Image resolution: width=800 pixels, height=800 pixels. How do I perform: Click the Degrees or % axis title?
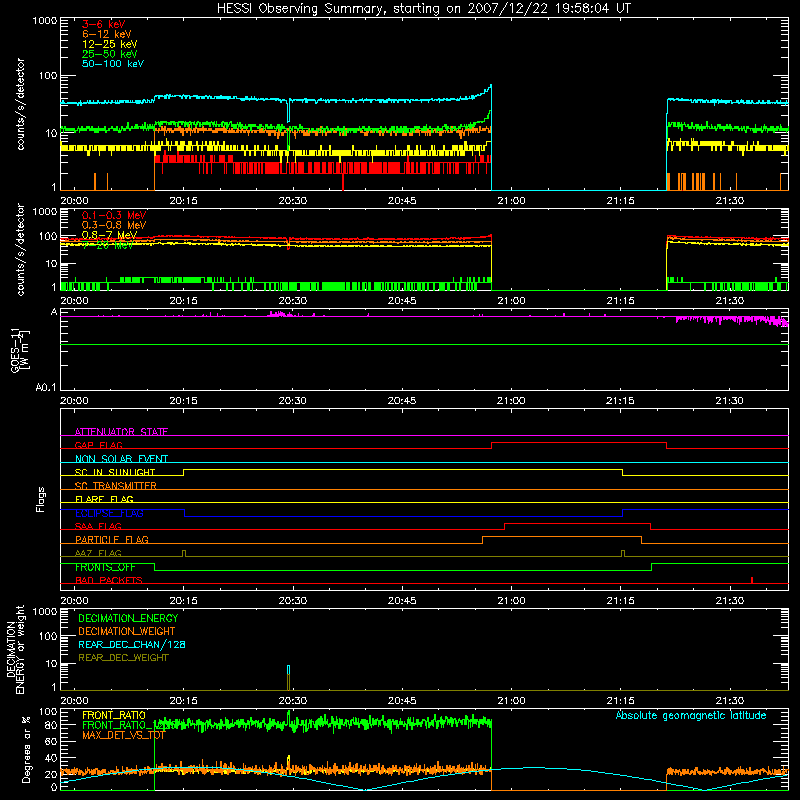(x=26, y=749)
